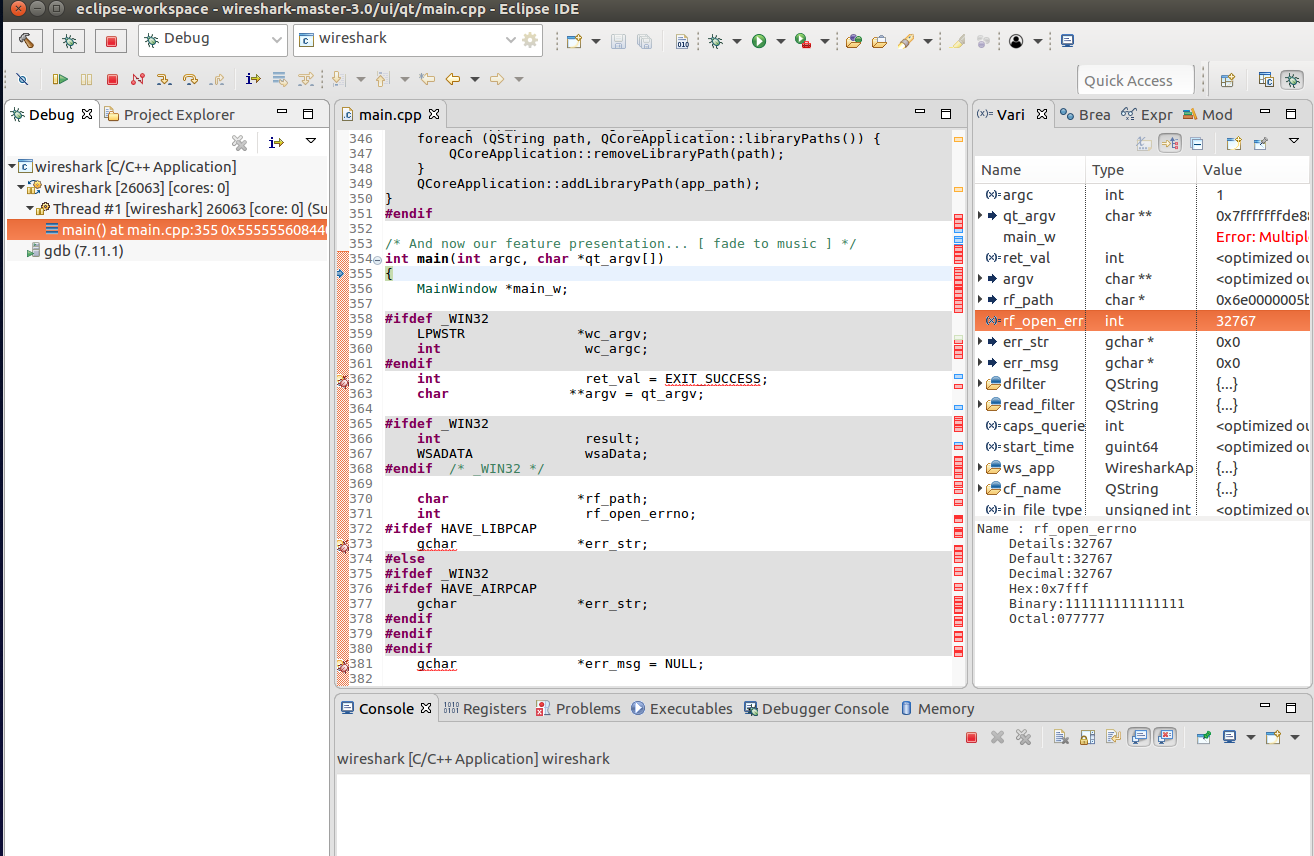Click Terminate red square in Console toolbar
This screenshot has width=1314, height=856.
click(971, 737)
